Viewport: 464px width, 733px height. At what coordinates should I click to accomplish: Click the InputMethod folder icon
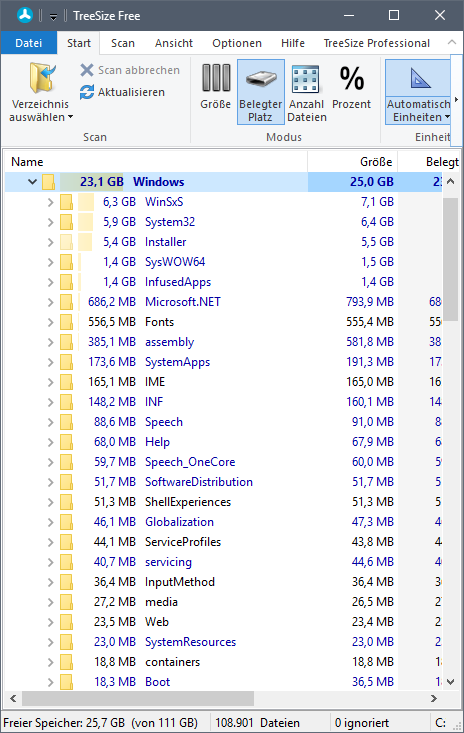[x=66, y=582]
